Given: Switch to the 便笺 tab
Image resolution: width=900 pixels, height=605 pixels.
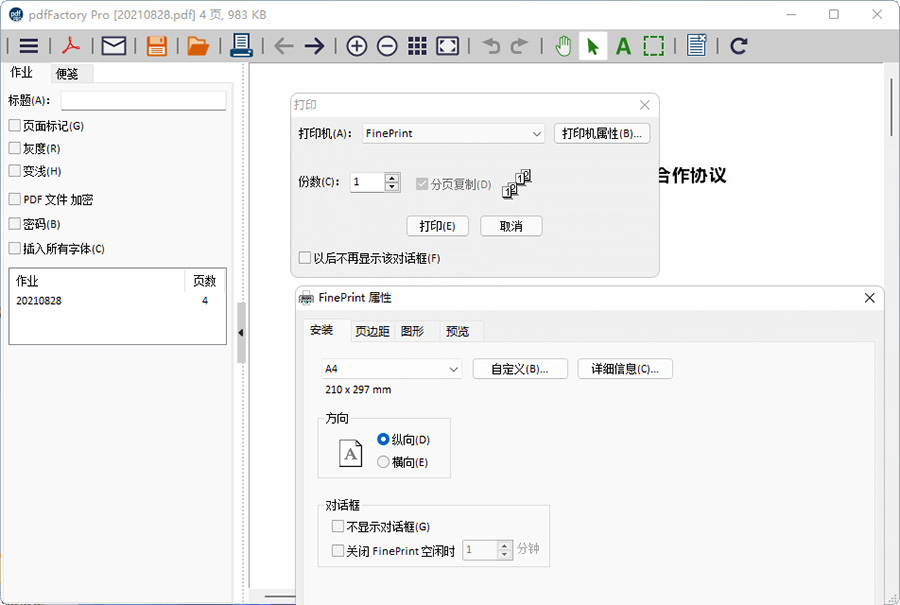Looking at the screenshot, I should point(67,73).
